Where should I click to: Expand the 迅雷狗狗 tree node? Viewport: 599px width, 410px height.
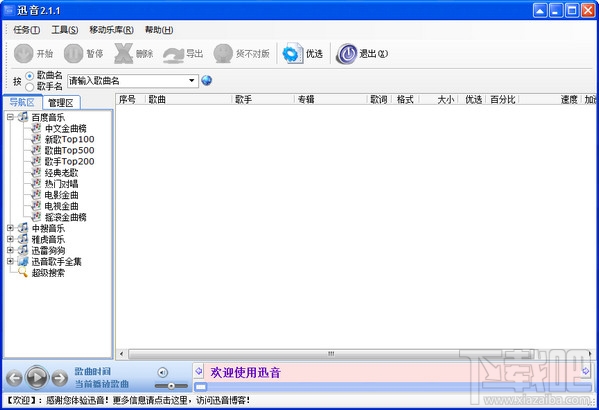click(x=10, y=250)
